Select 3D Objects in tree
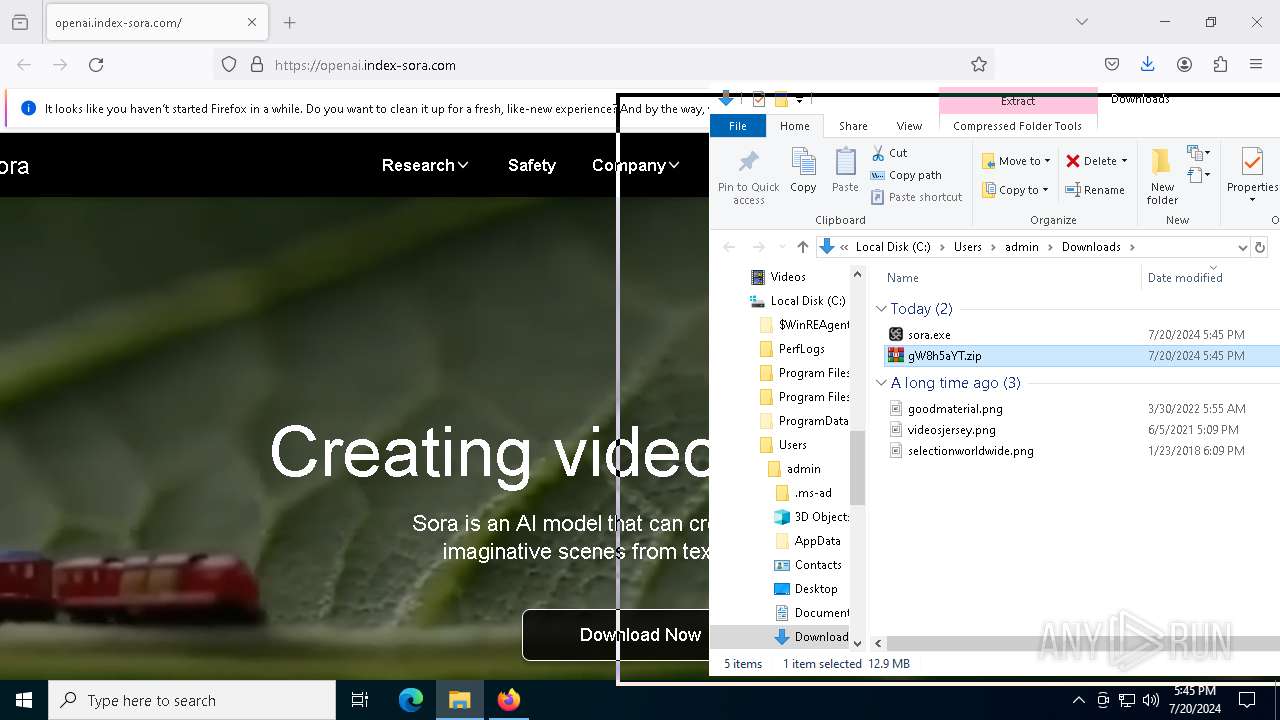This screenshot has height=720, width=1280. point(821,517)
